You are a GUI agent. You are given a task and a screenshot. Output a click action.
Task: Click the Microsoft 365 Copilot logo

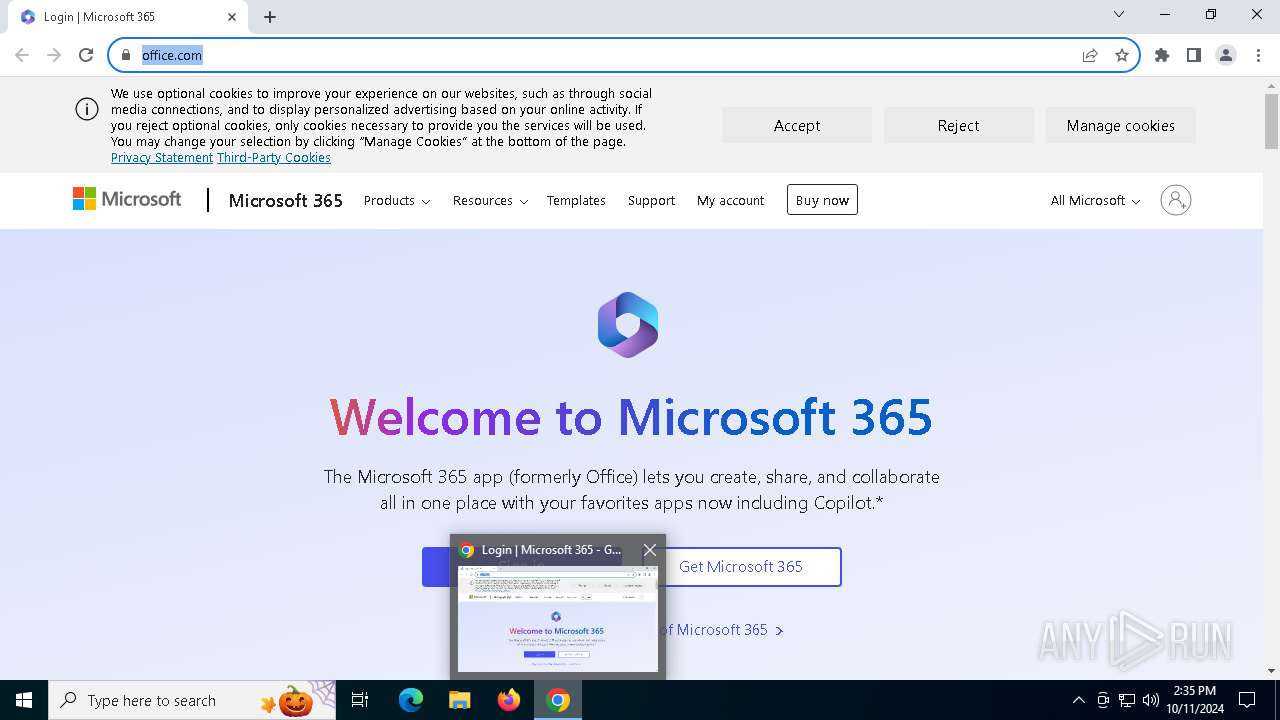click(628, 325)
